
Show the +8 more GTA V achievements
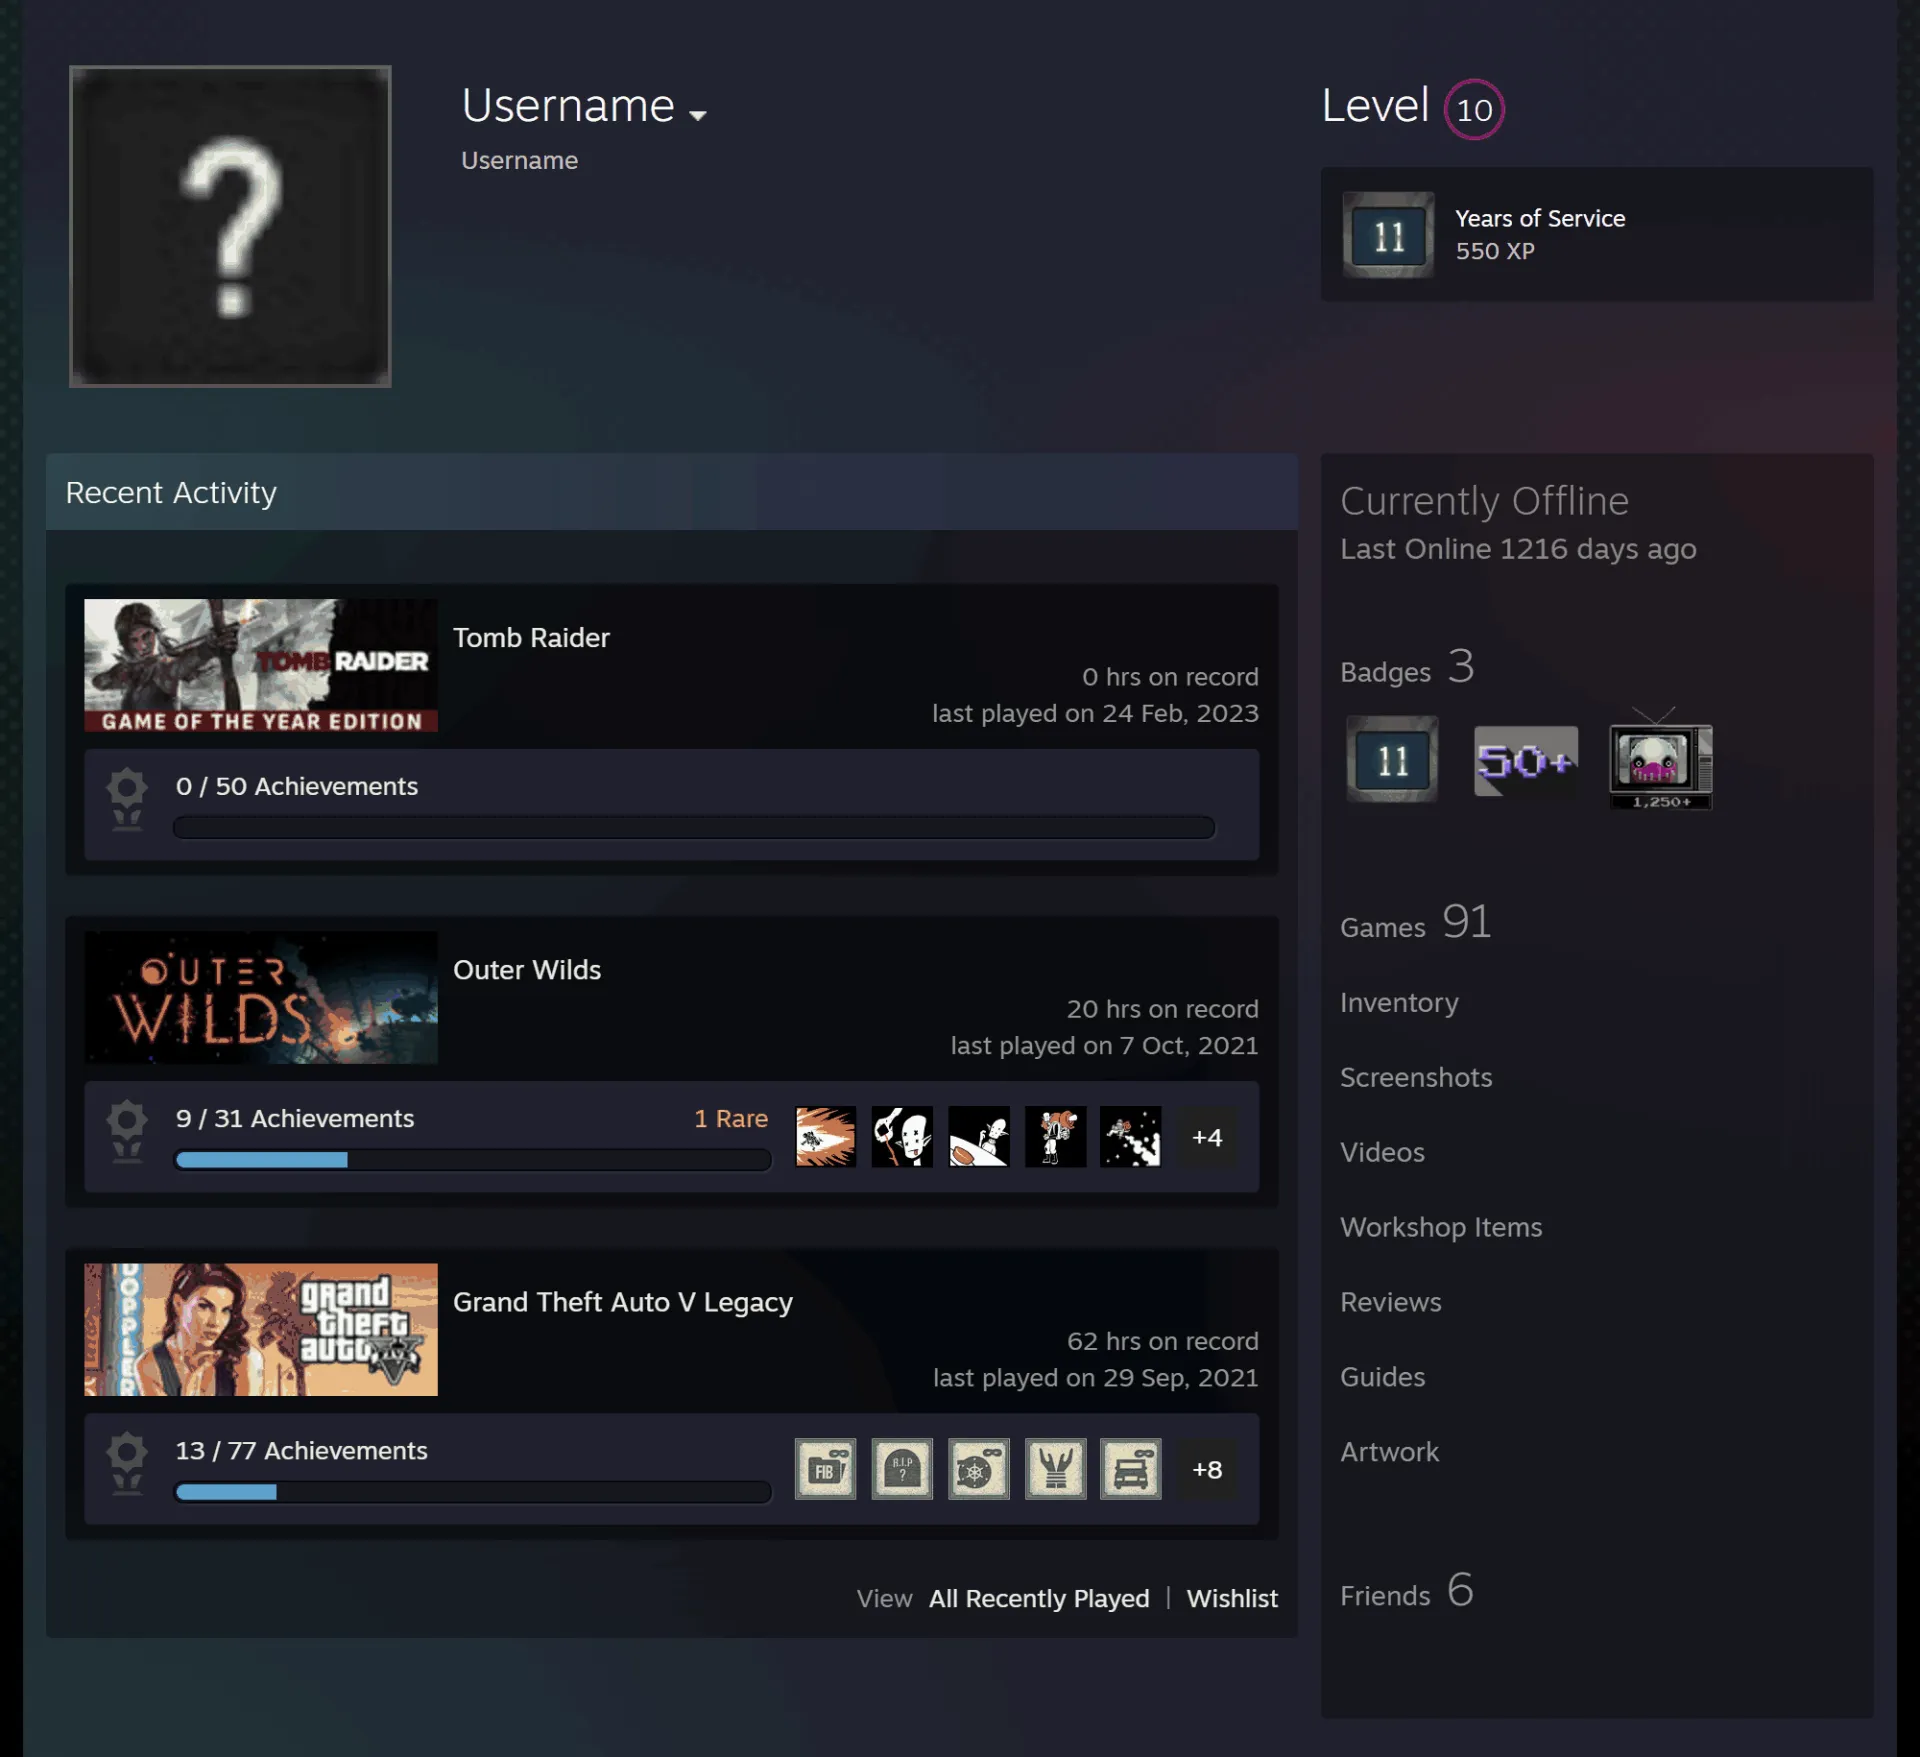(x=1207, y=1469)
